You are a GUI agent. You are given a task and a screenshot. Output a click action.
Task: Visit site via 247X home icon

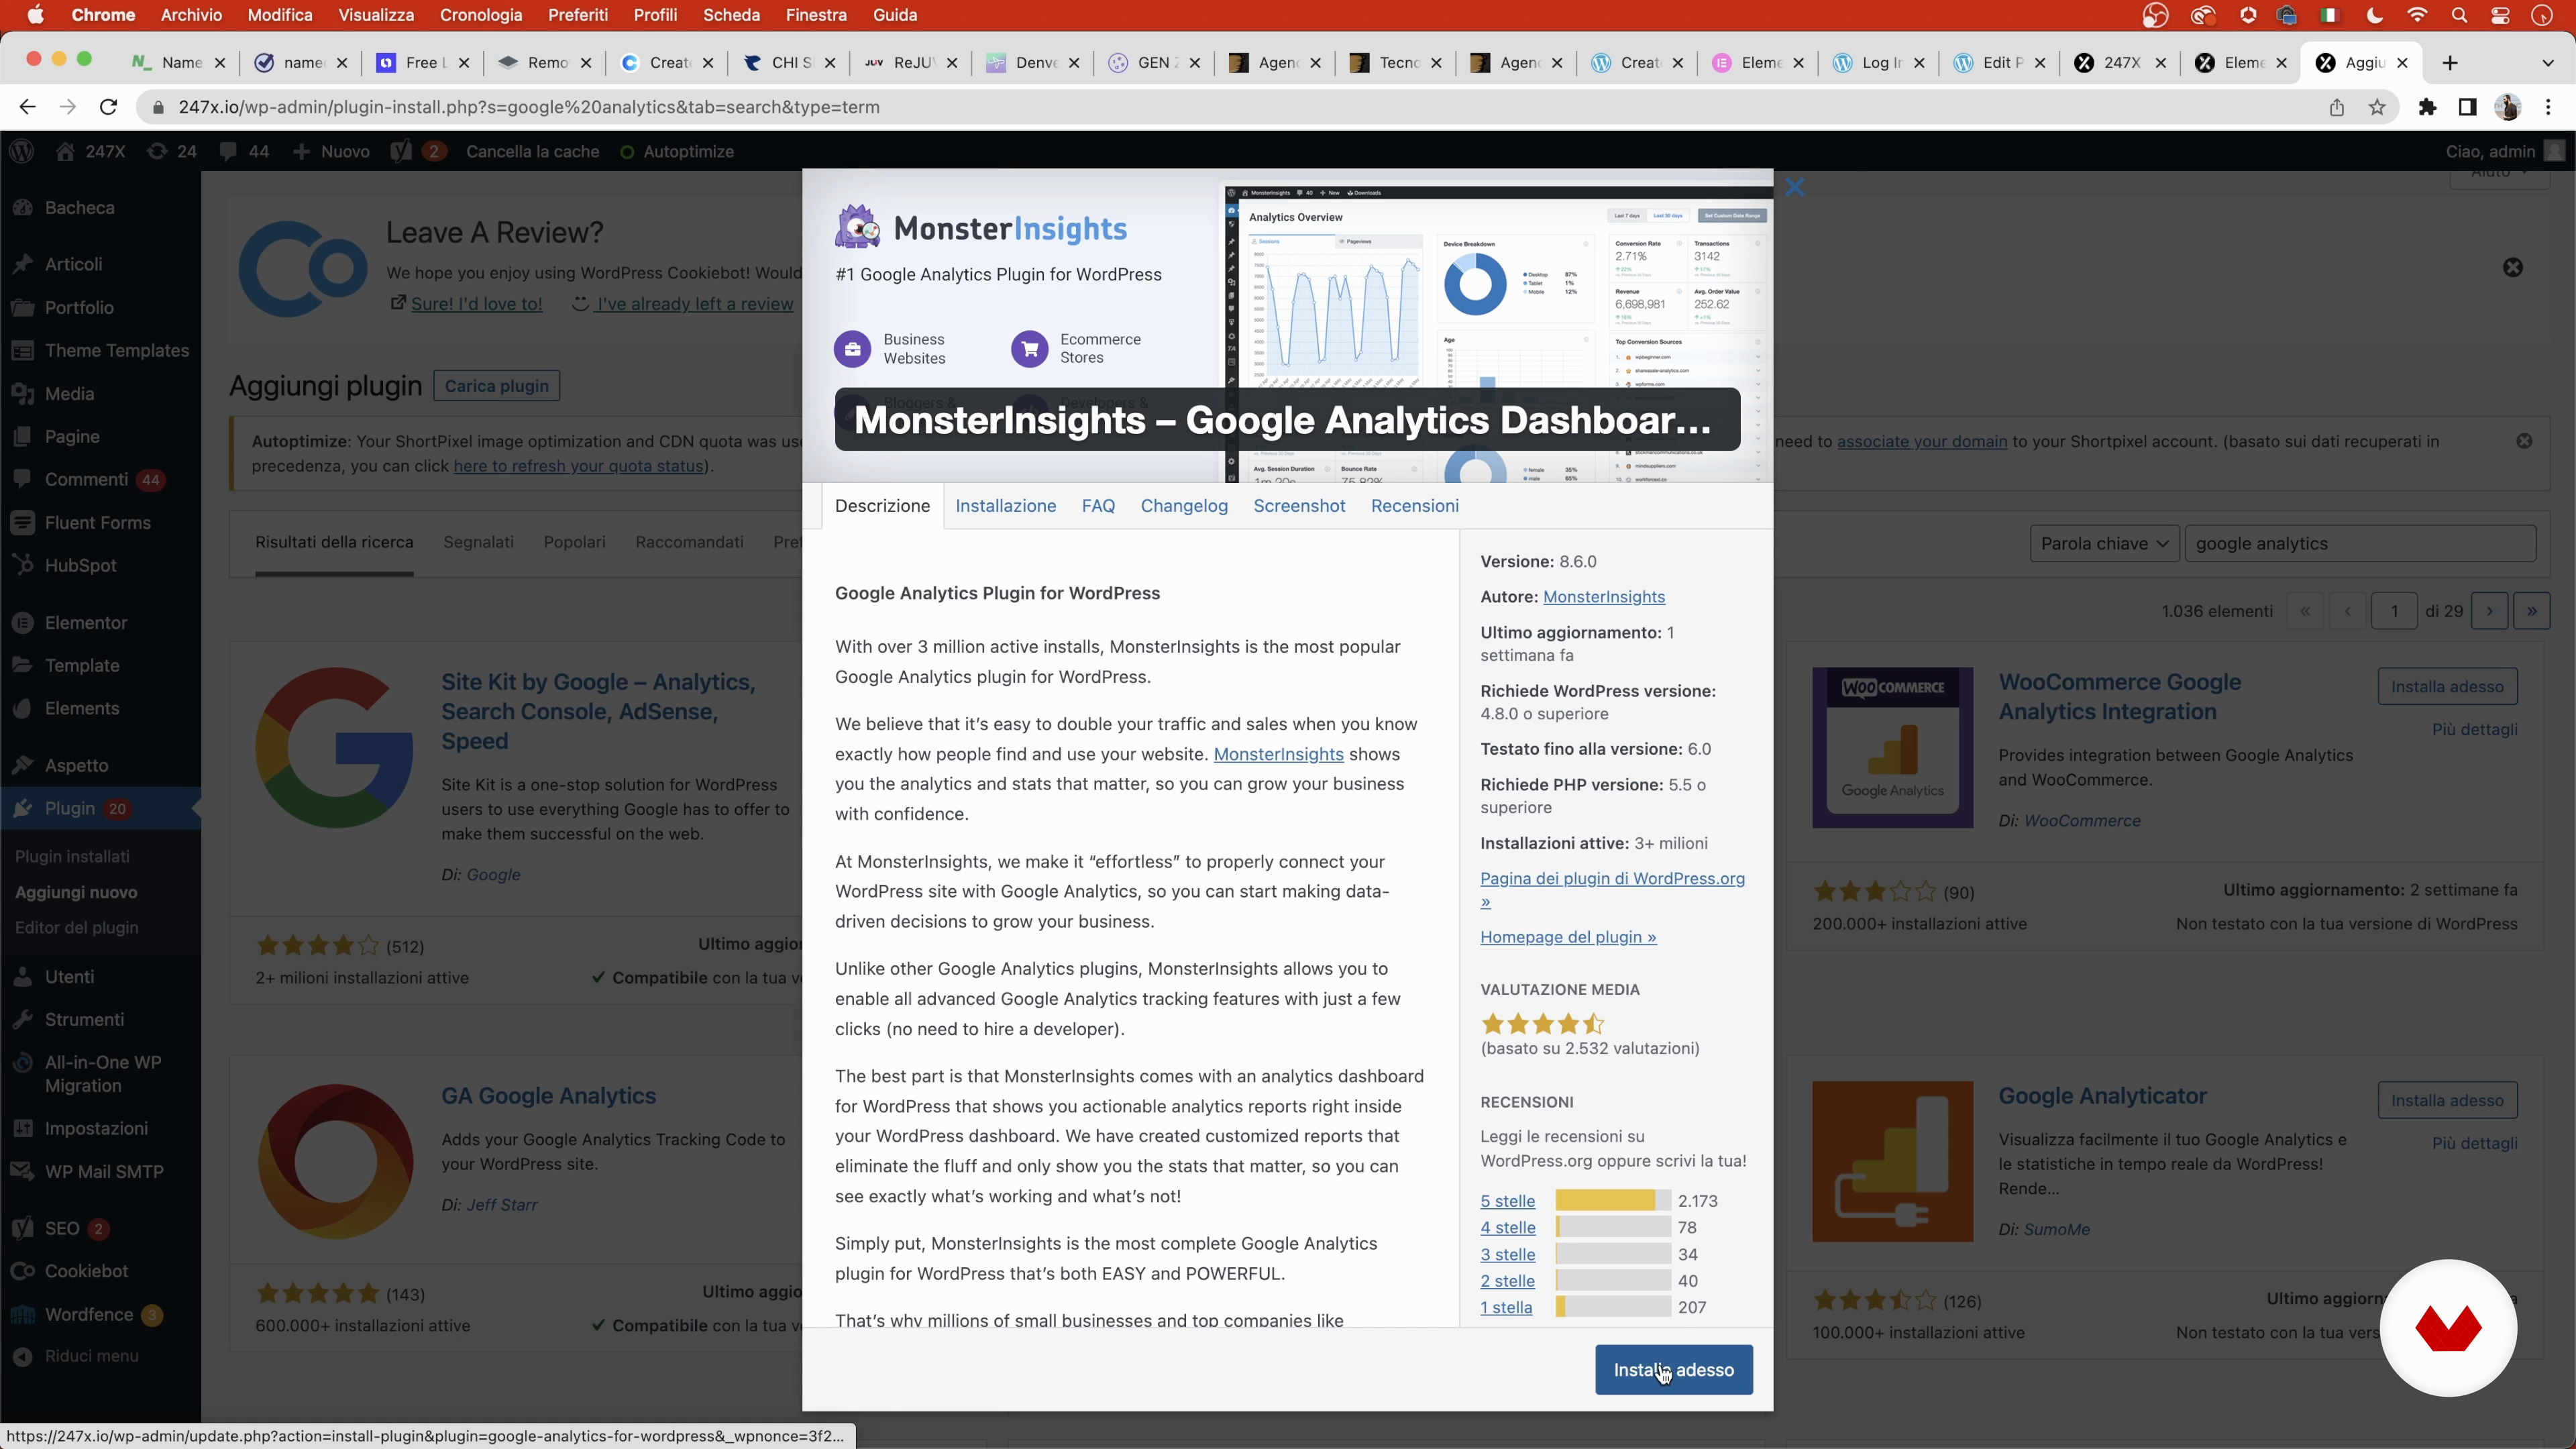coord(90,151)
